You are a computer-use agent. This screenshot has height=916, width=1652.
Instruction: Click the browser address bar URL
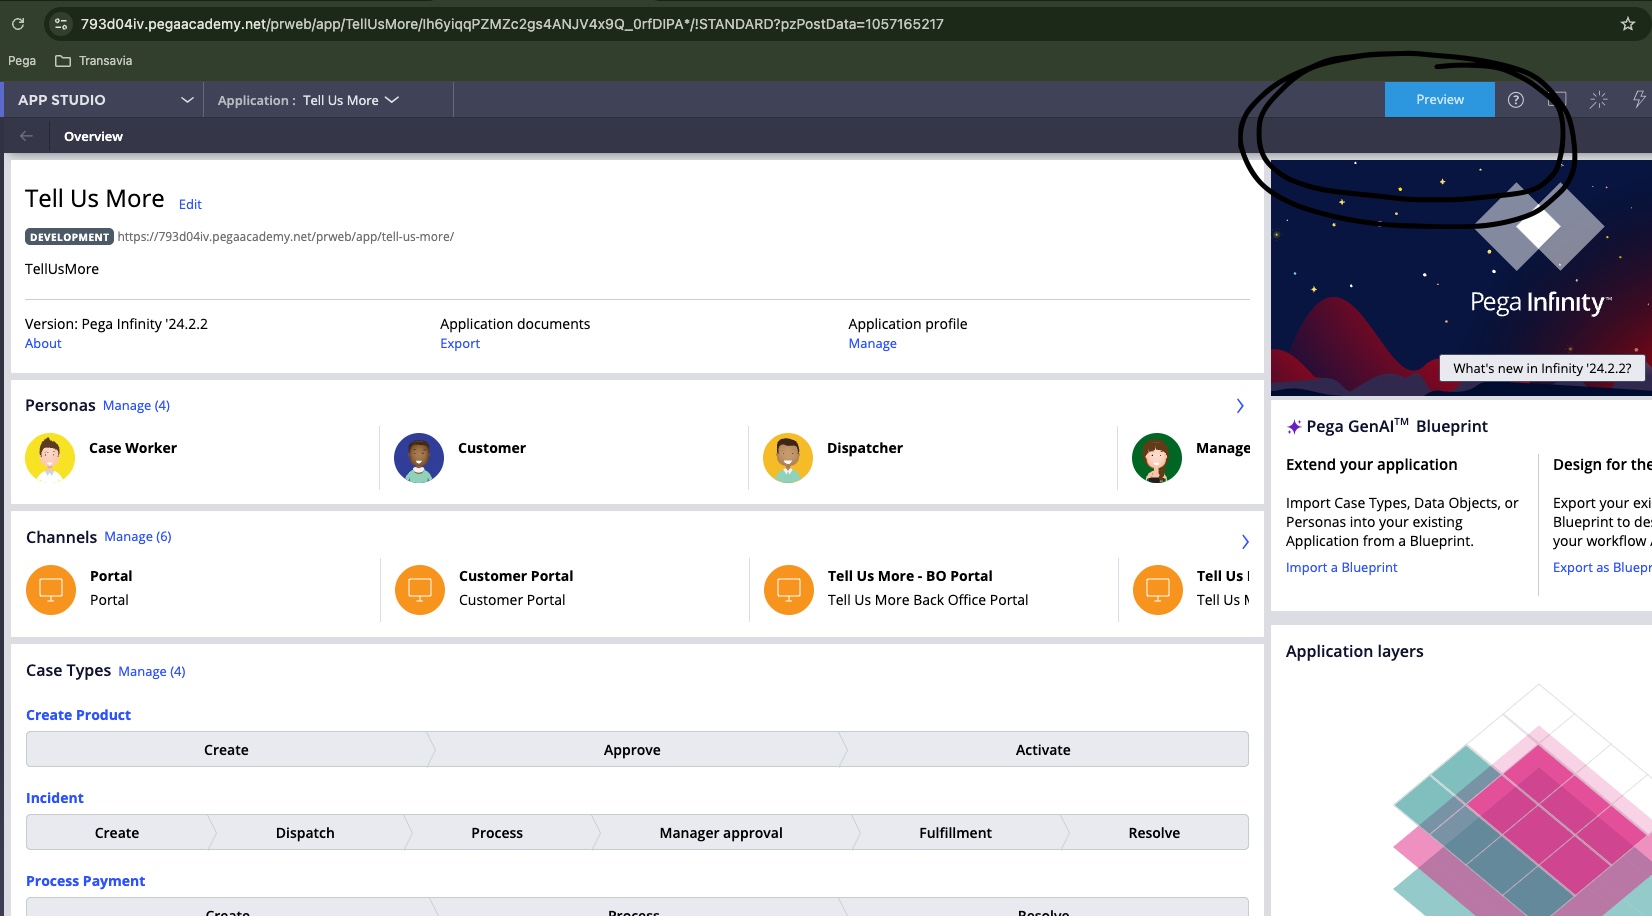click(x=512, y=24)
